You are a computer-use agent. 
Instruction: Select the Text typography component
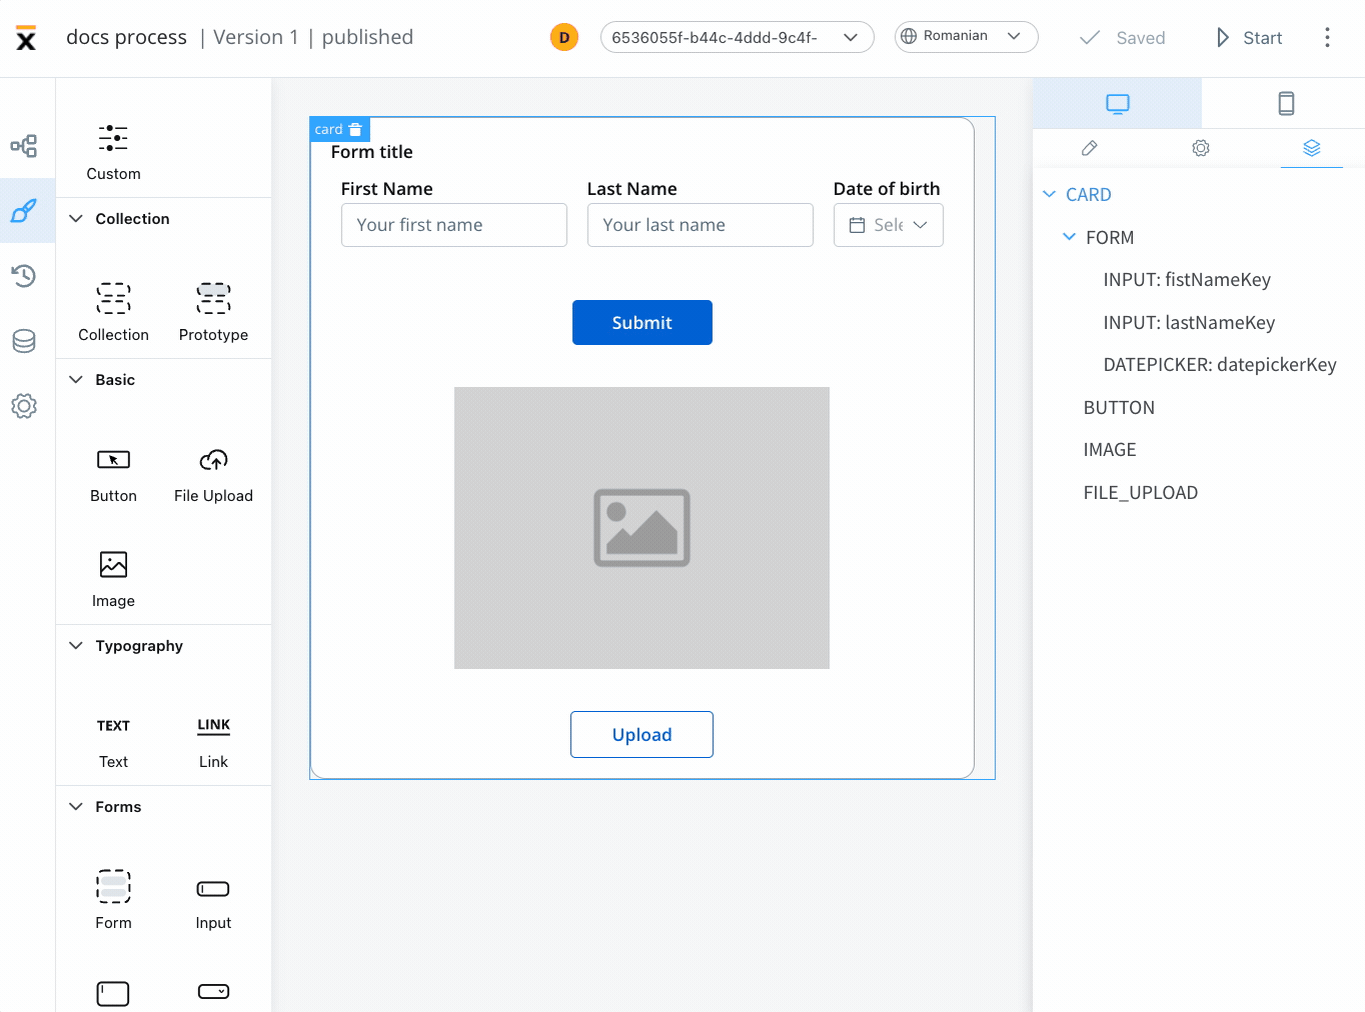pos(113,742)
